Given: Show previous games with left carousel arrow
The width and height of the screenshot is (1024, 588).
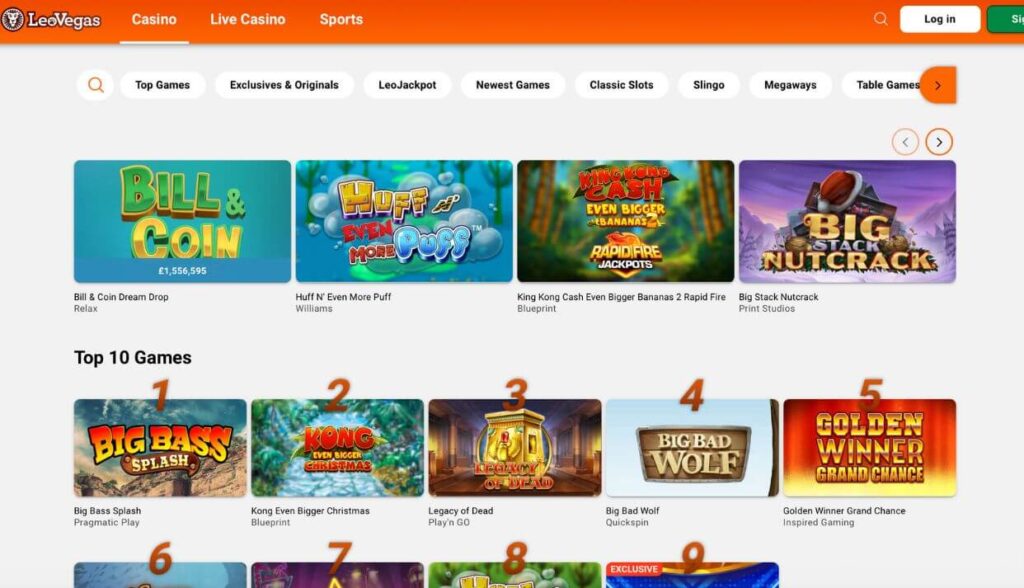Looking at the screenshot, I should [905, 142].
